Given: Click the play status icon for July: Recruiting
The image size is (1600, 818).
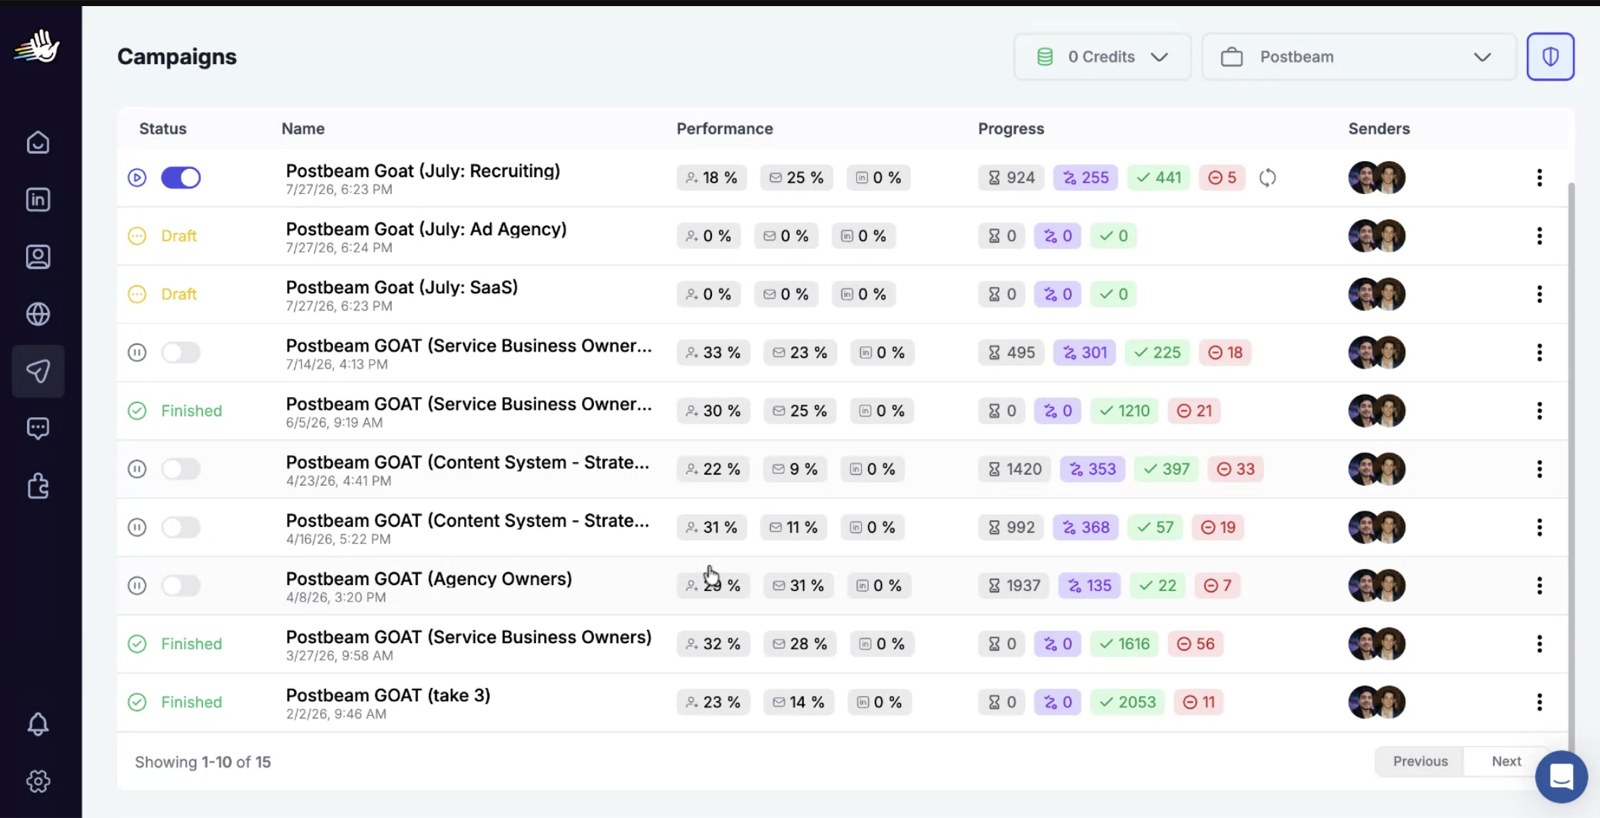Looking at the screenshot, I should 137,178.
